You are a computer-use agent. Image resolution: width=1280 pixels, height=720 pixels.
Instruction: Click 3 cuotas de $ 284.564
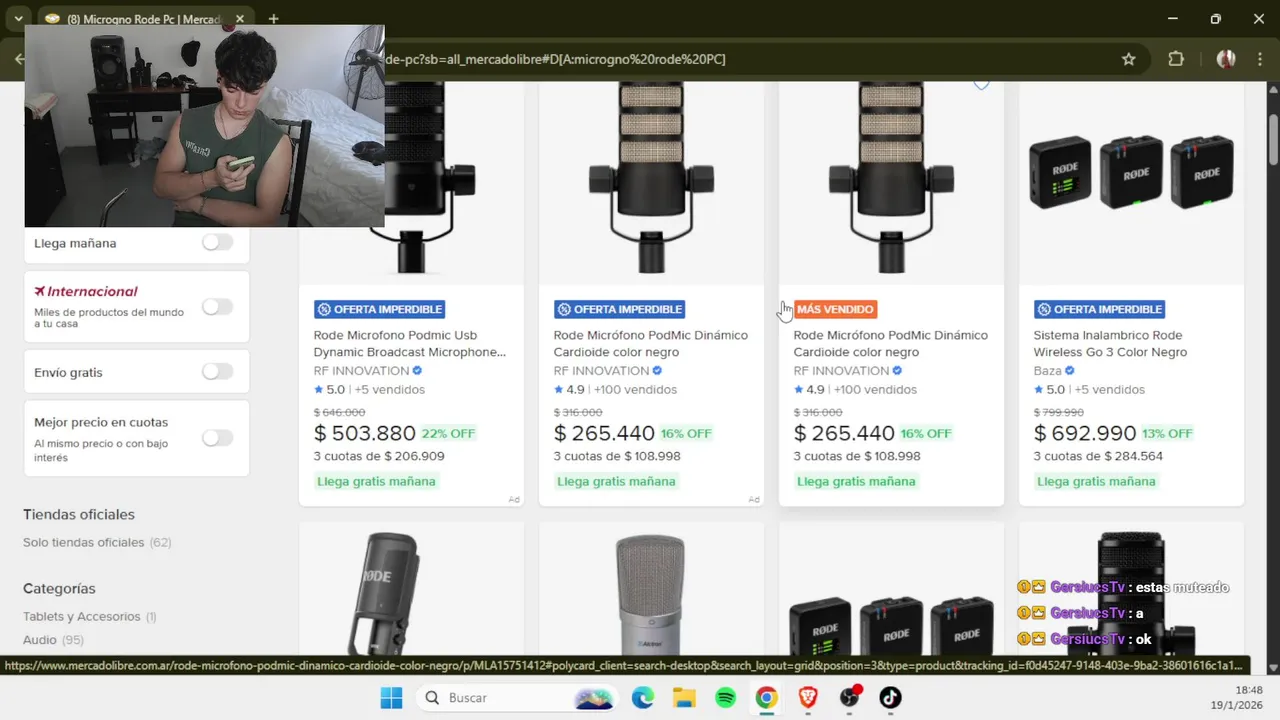[1098, 456]
